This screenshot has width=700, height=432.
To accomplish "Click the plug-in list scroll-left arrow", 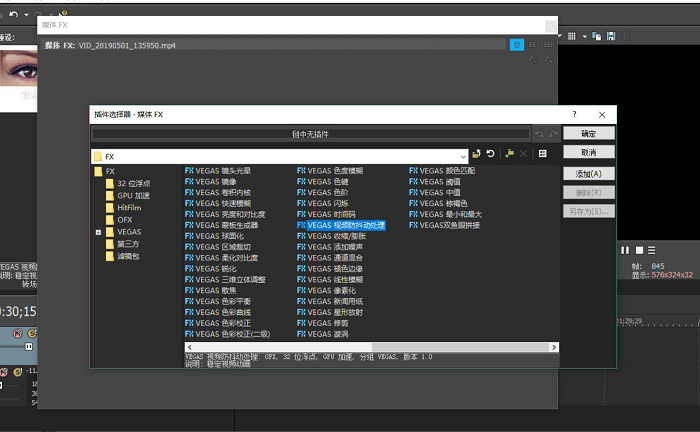I will pos(190,347).
